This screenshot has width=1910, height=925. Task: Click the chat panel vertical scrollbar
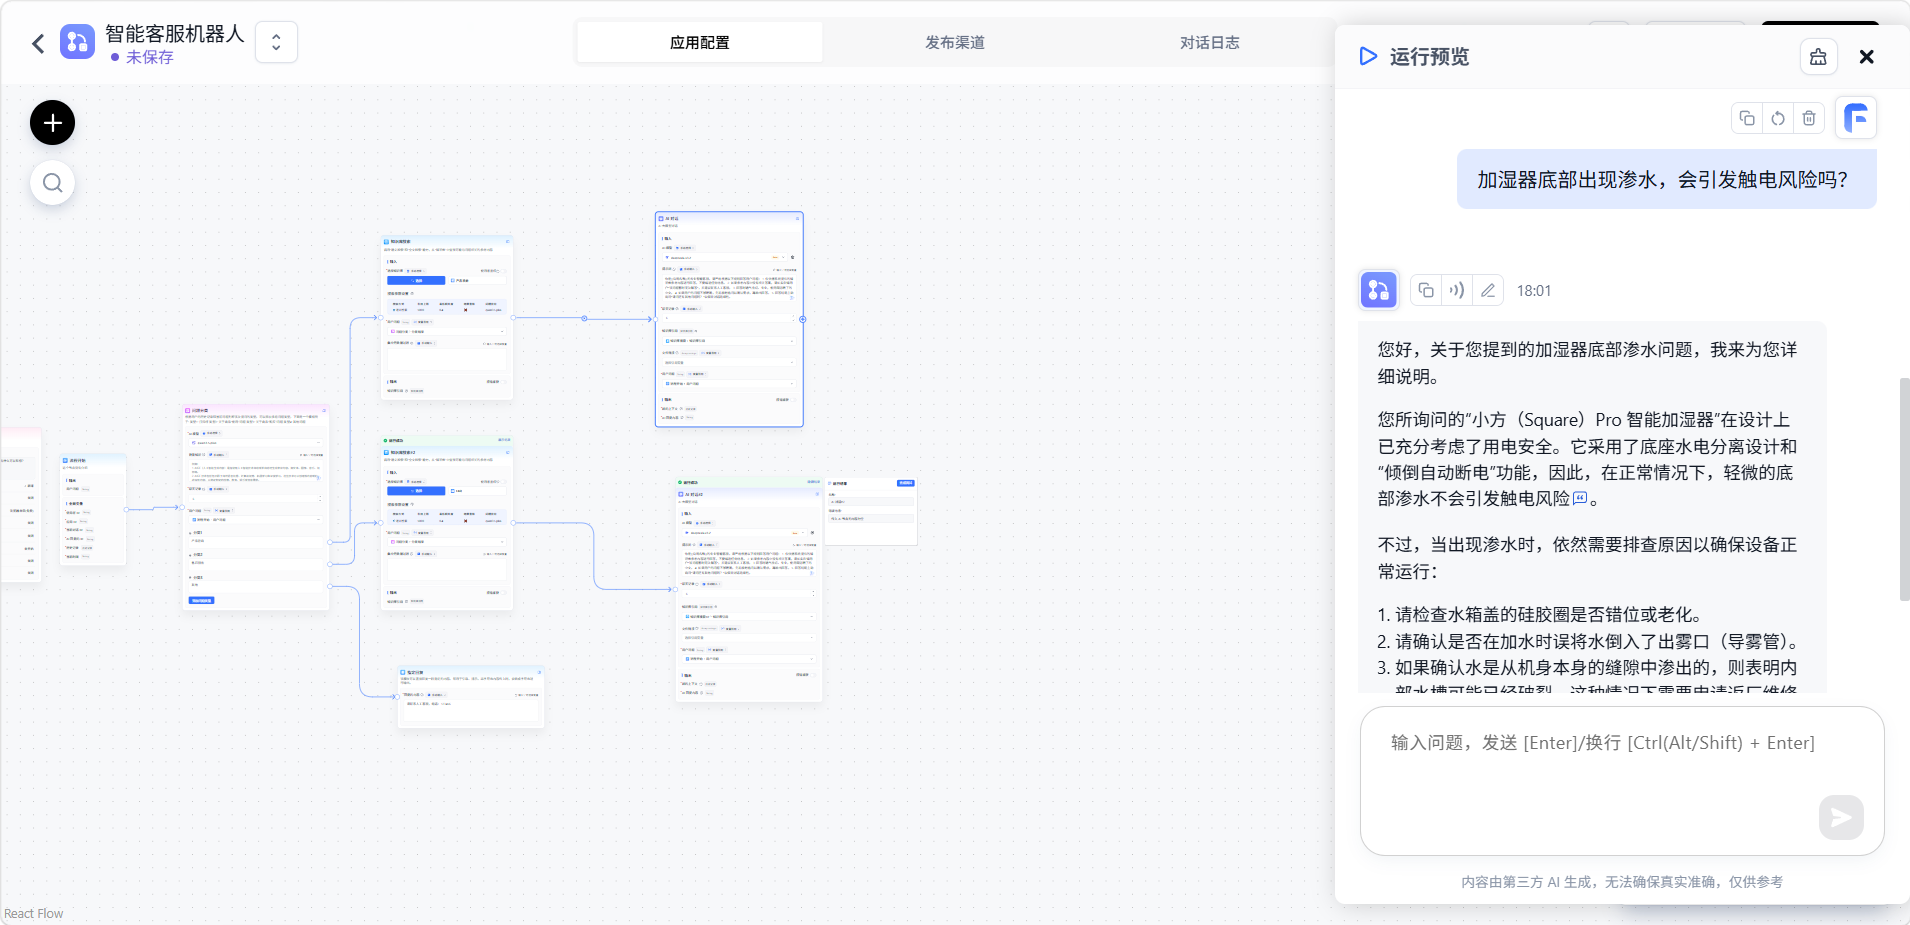click(1904, 488)
